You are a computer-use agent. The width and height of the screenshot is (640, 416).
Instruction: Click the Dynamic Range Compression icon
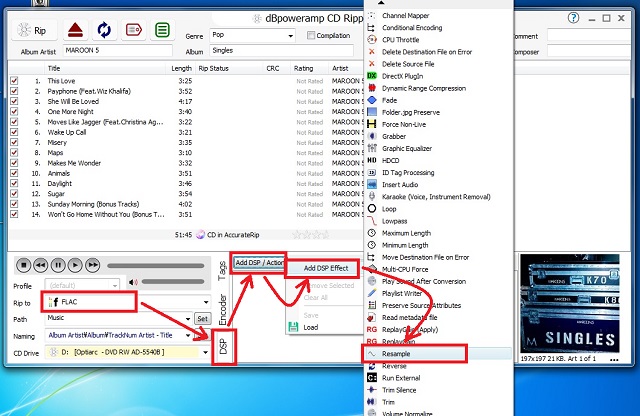(x=371, y=88)
